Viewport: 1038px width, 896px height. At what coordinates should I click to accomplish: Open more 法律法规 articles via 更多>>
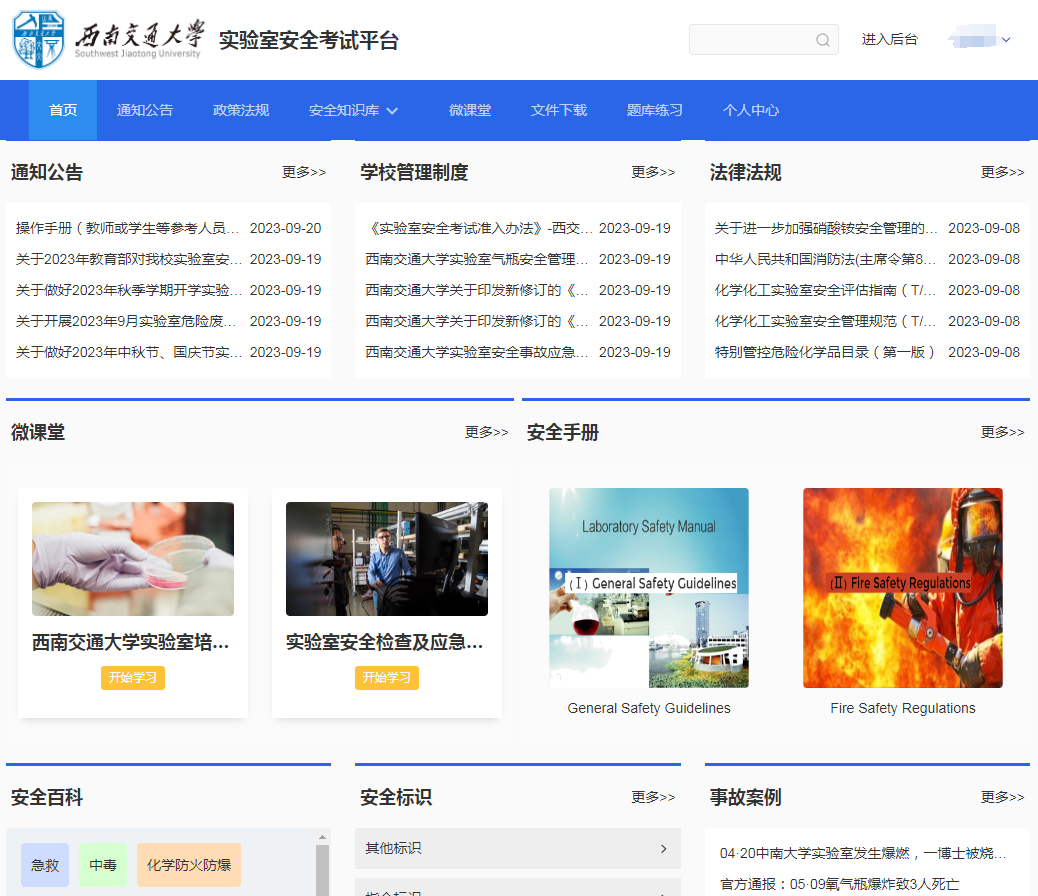[1002, 172]
